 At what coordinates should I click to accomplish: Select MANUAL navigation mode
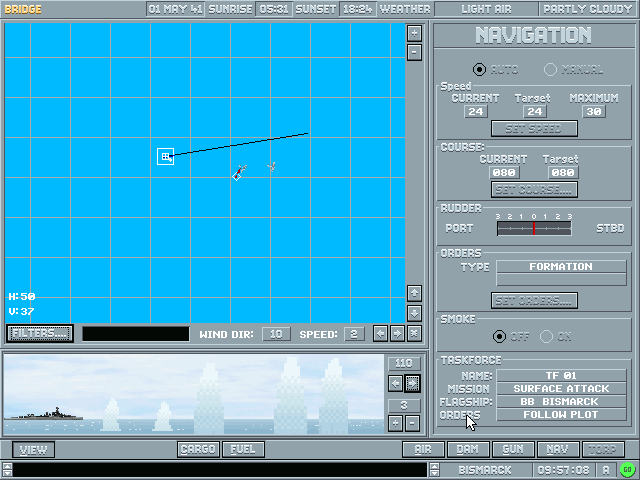(x=550, y=69)
